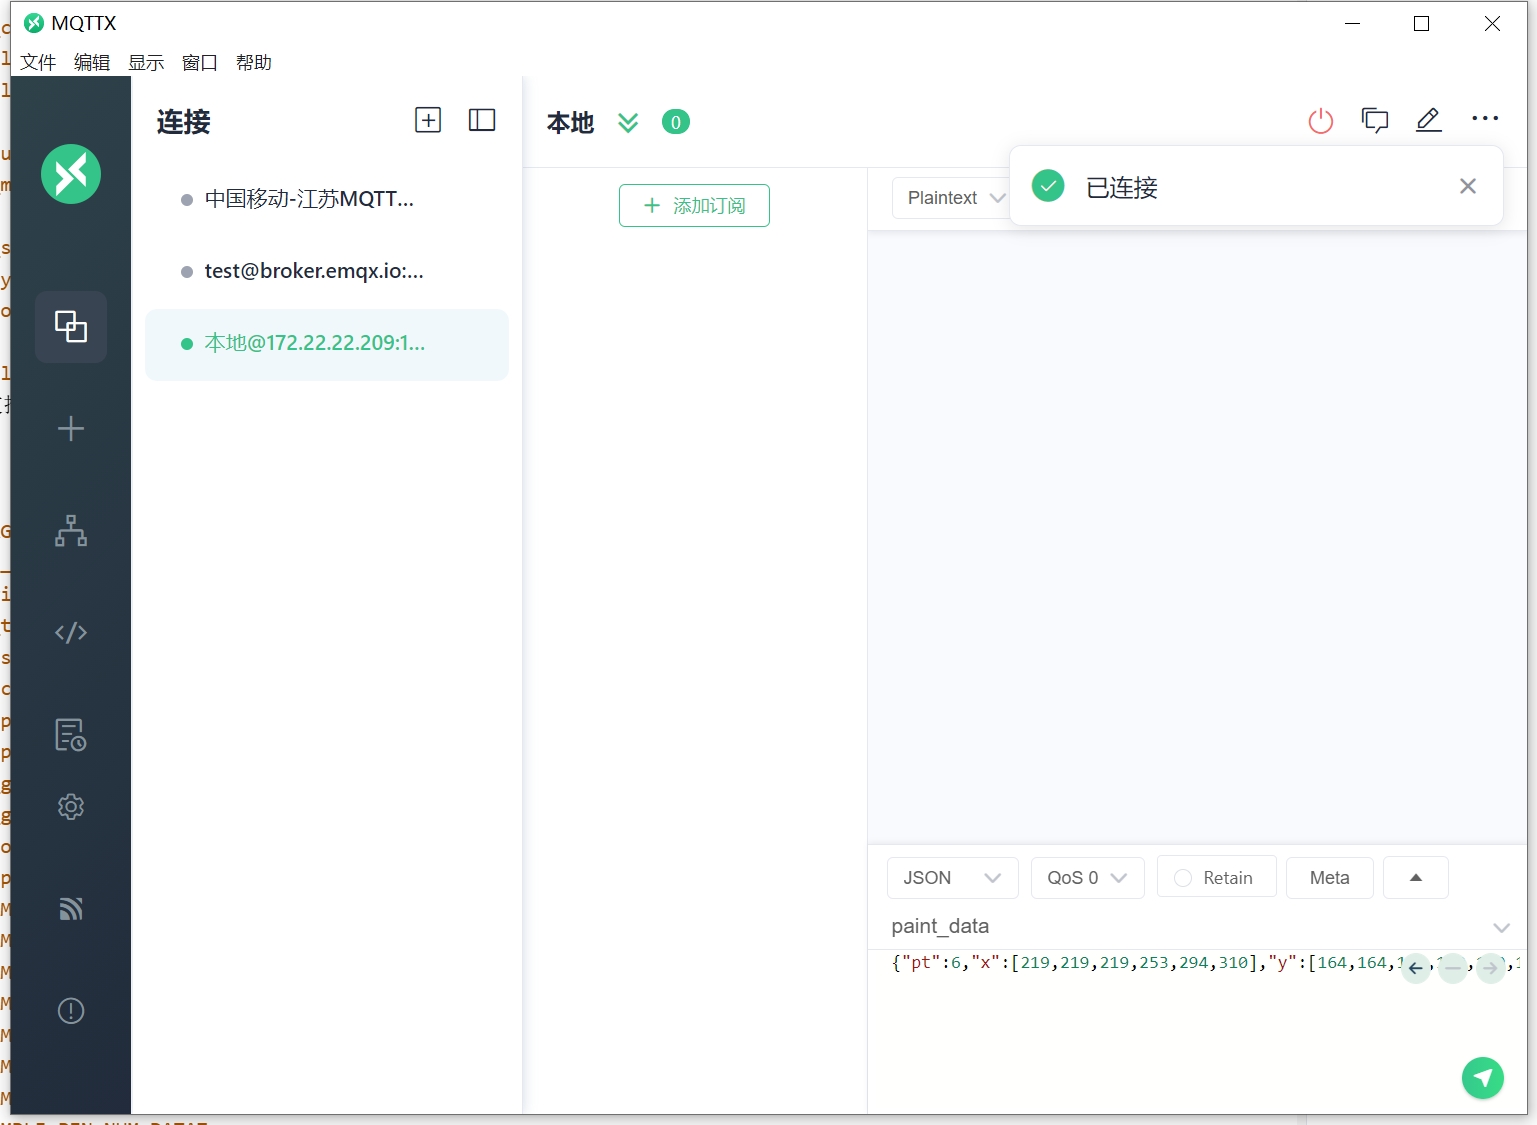This screenshot has width=1537, height=1125.
Task: Open the QoS 0 dropdown
Action: pos(1087,878)
